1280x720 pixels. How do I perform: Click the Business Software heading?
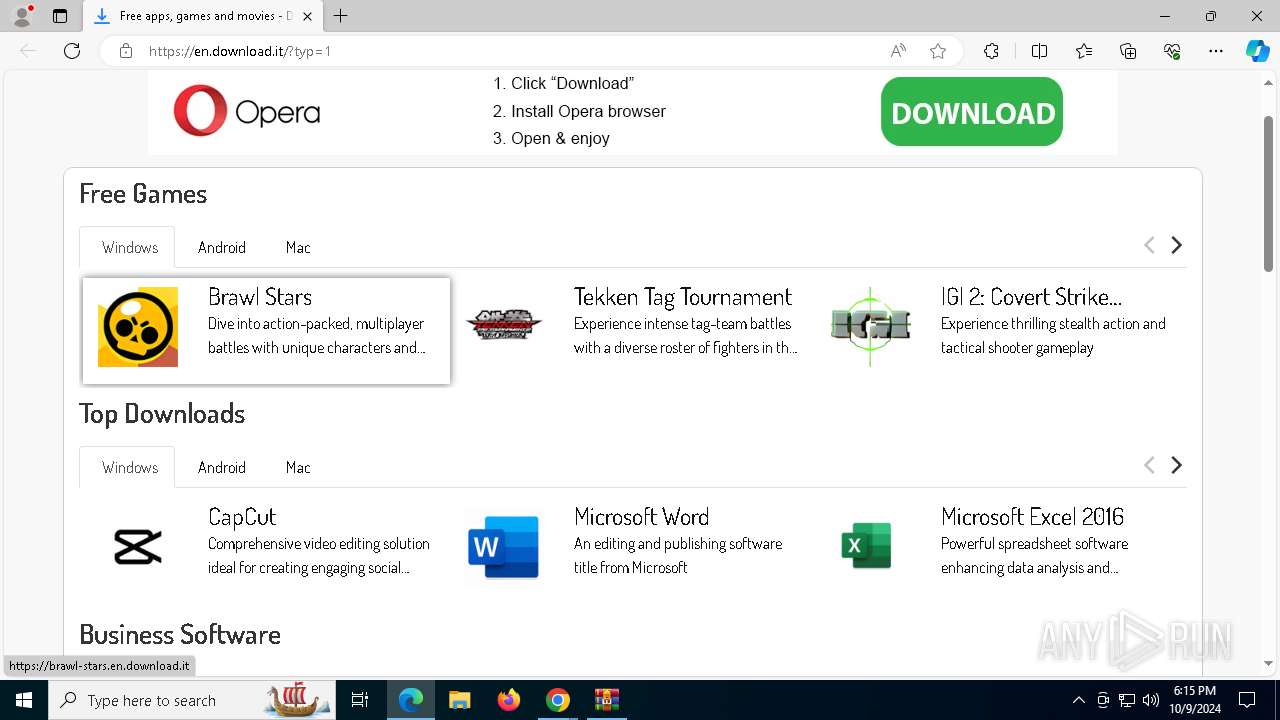tap(180, 635)
